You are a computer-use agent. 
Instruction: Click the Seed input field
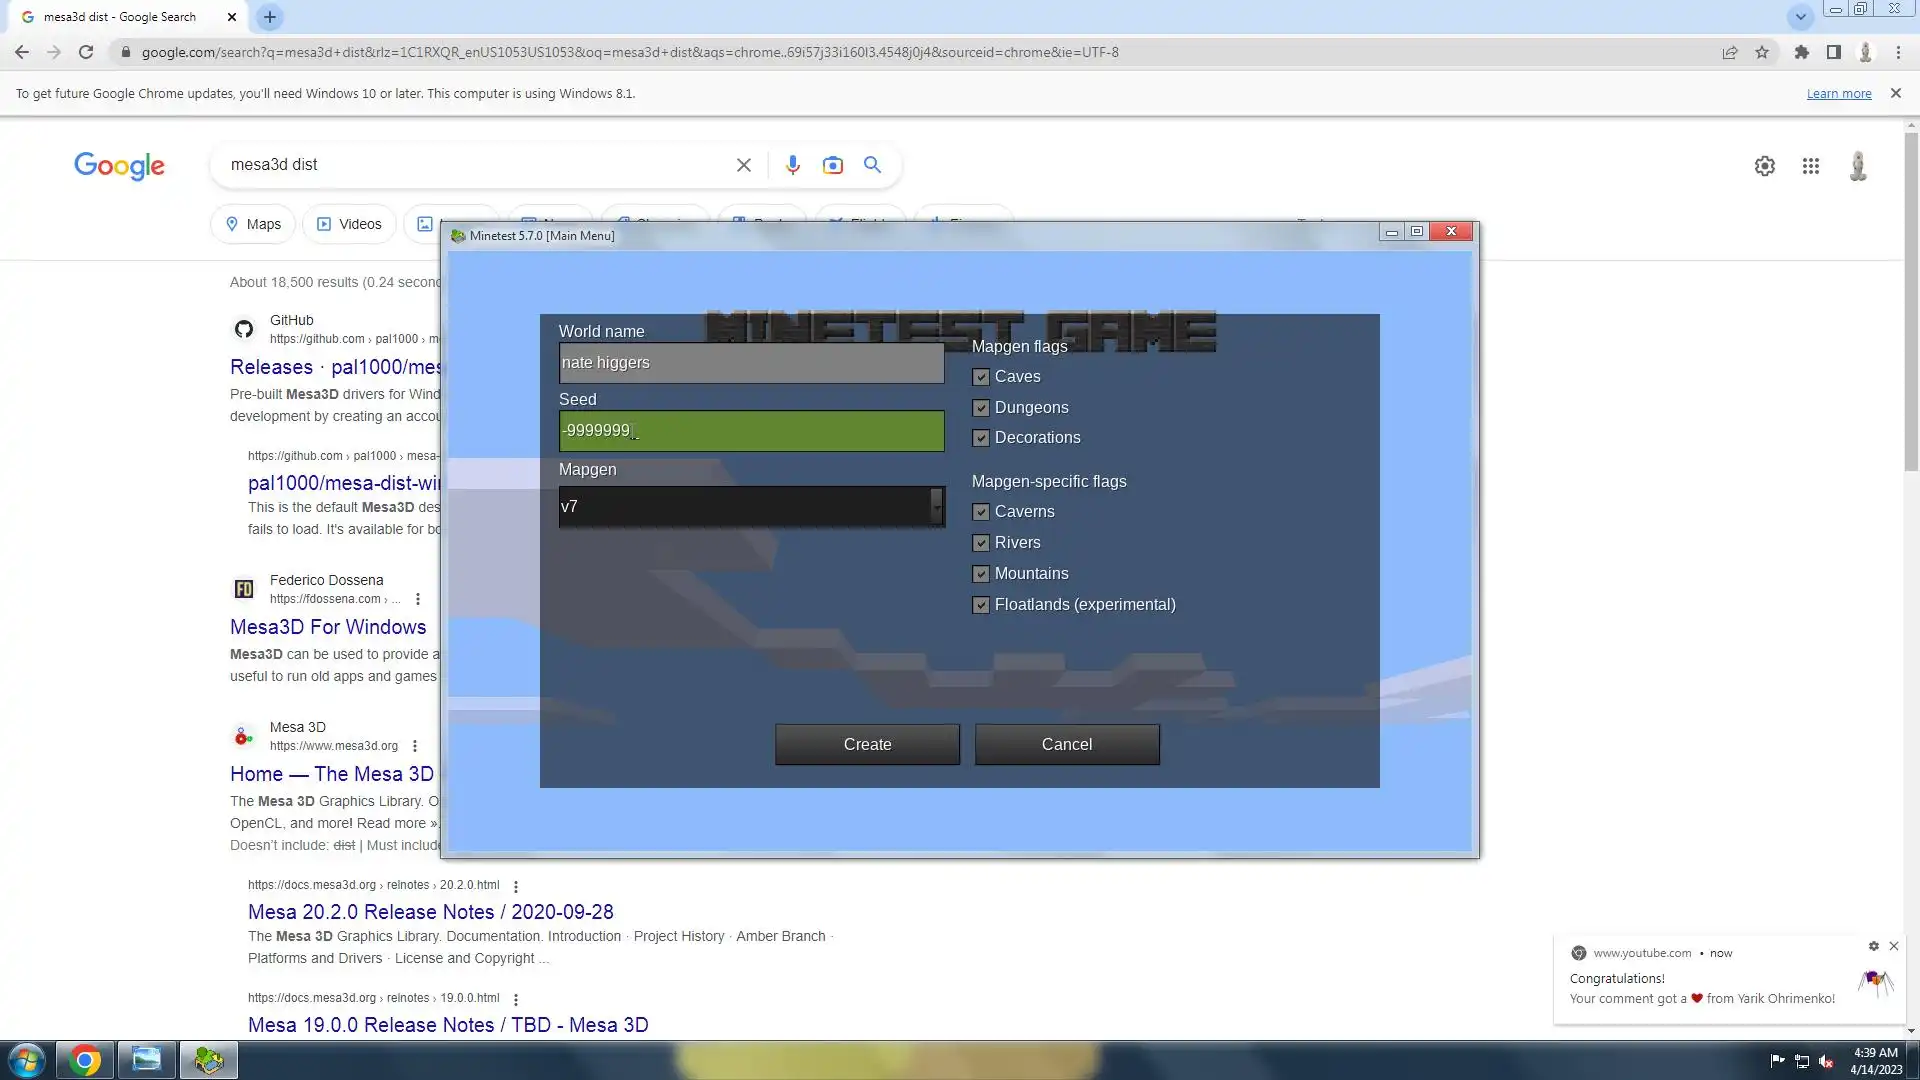pos(751,431)
